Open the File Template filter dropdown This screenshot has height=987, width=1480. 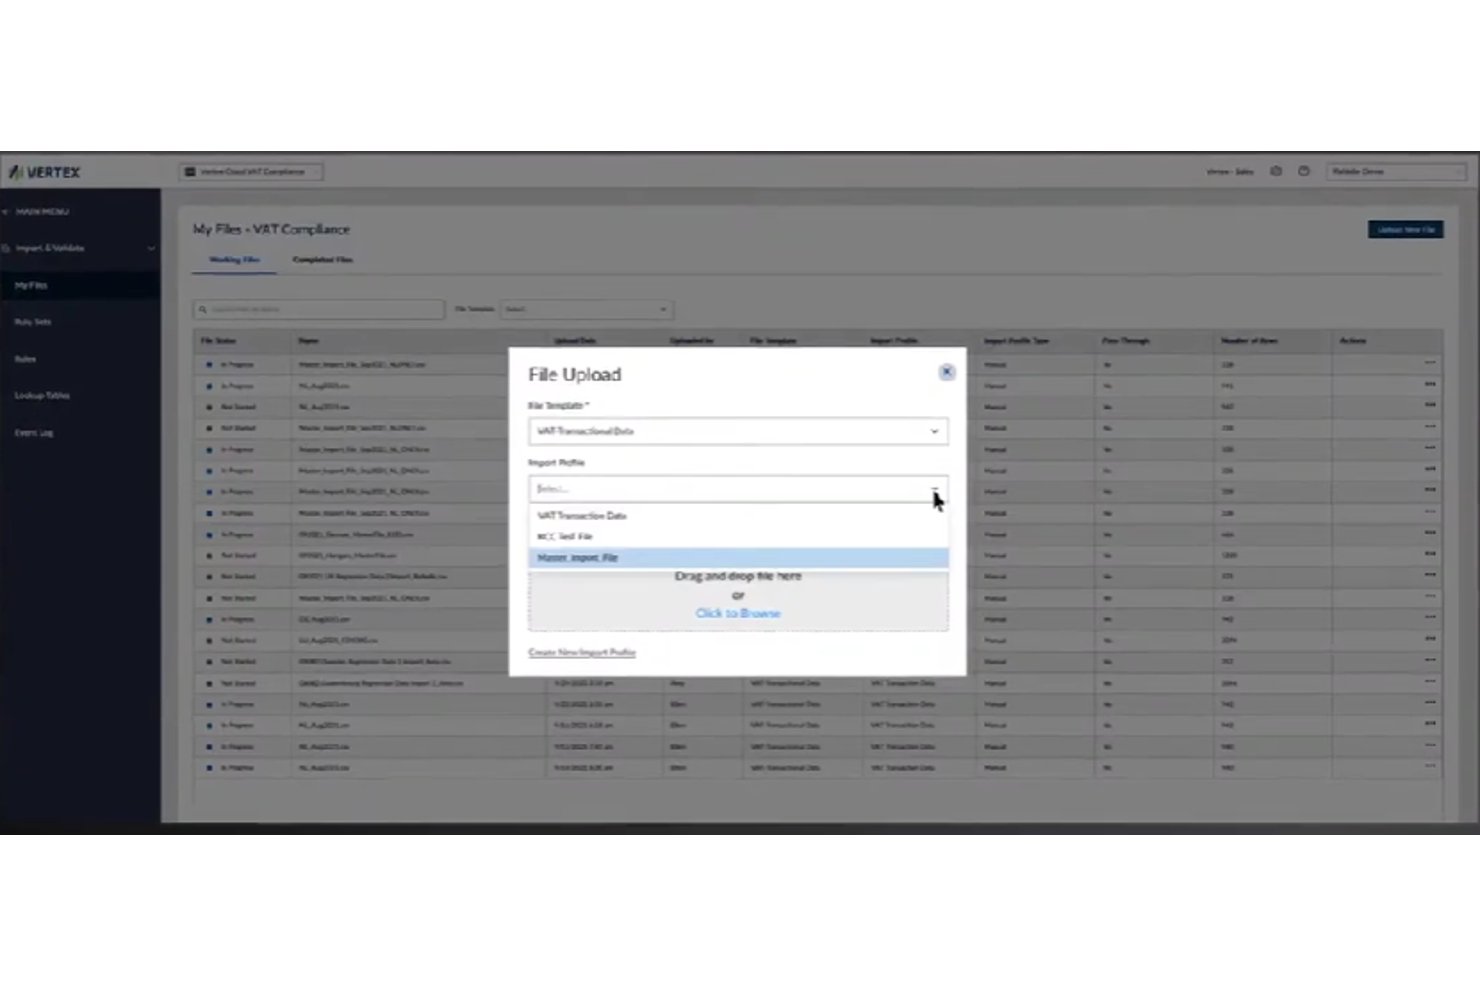point(586,310)
